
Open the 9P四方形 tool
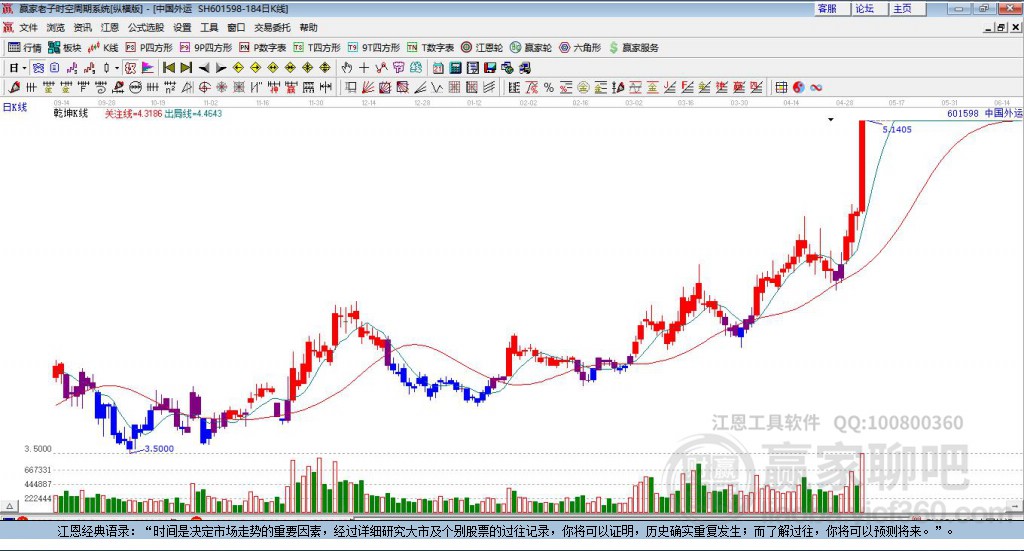tap(206, 48)
